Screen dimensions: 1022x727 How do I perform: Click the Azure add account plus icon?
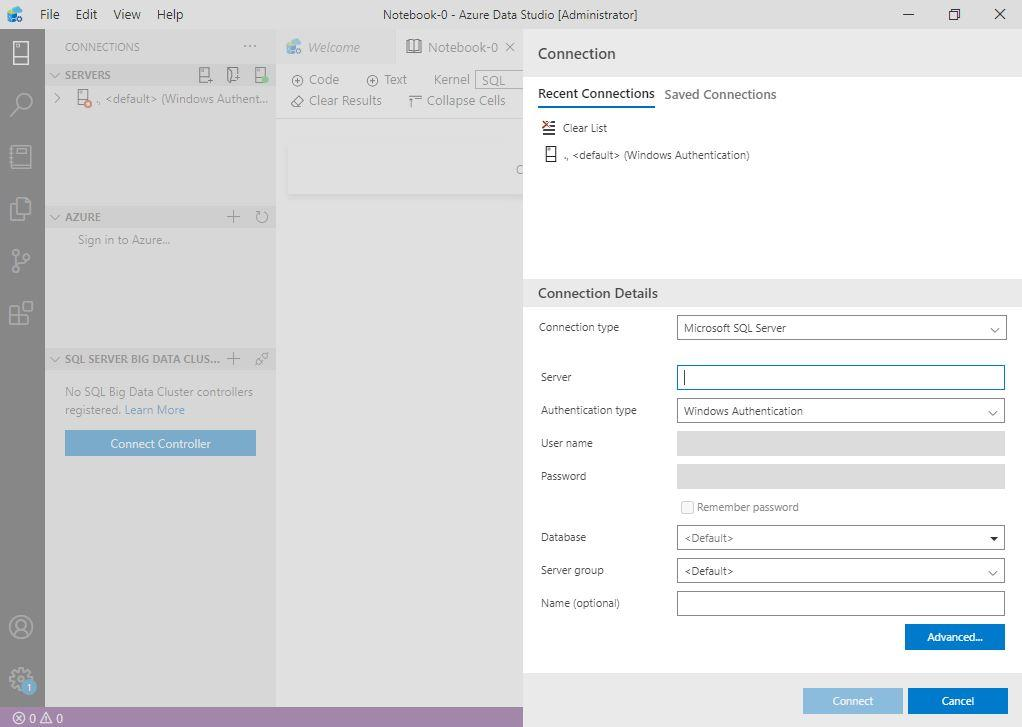[233, 216]
